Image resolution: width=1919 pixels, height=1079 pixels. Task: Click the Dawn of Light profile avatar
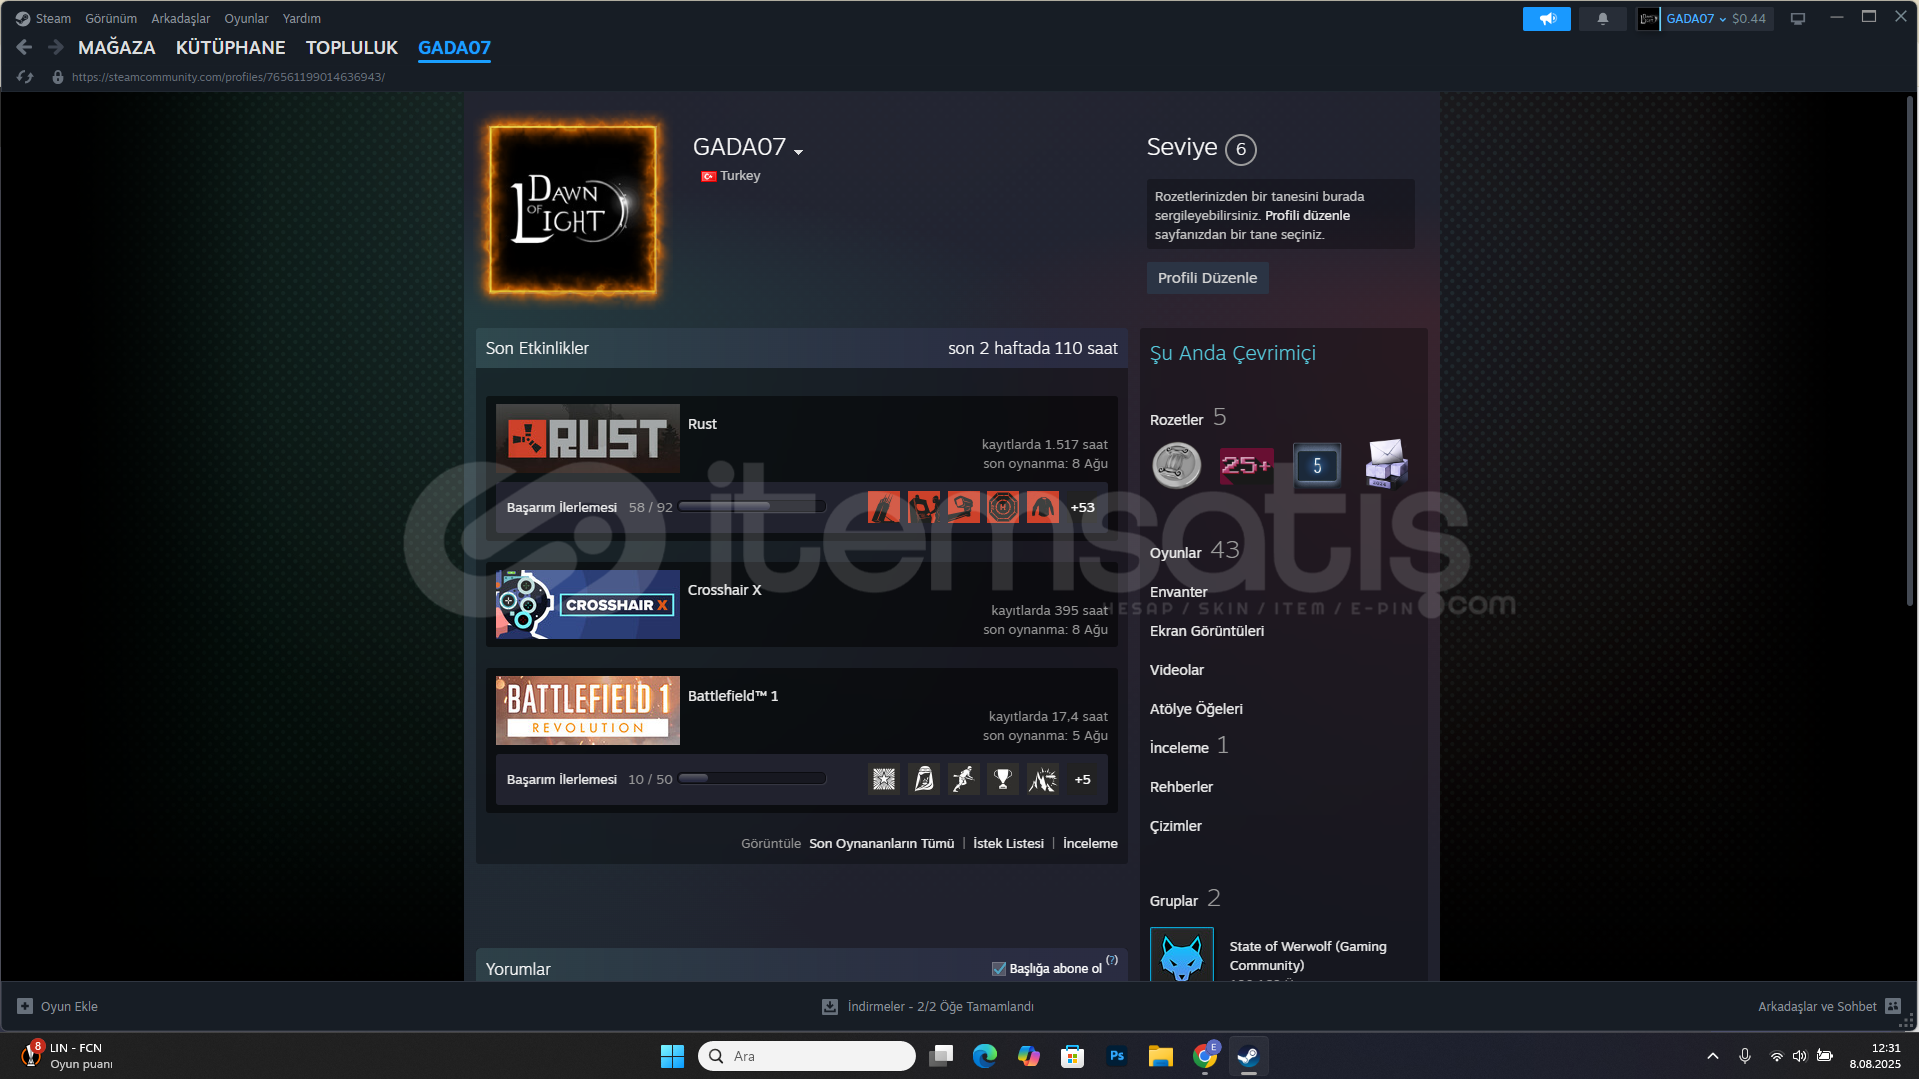coord(573,210)
